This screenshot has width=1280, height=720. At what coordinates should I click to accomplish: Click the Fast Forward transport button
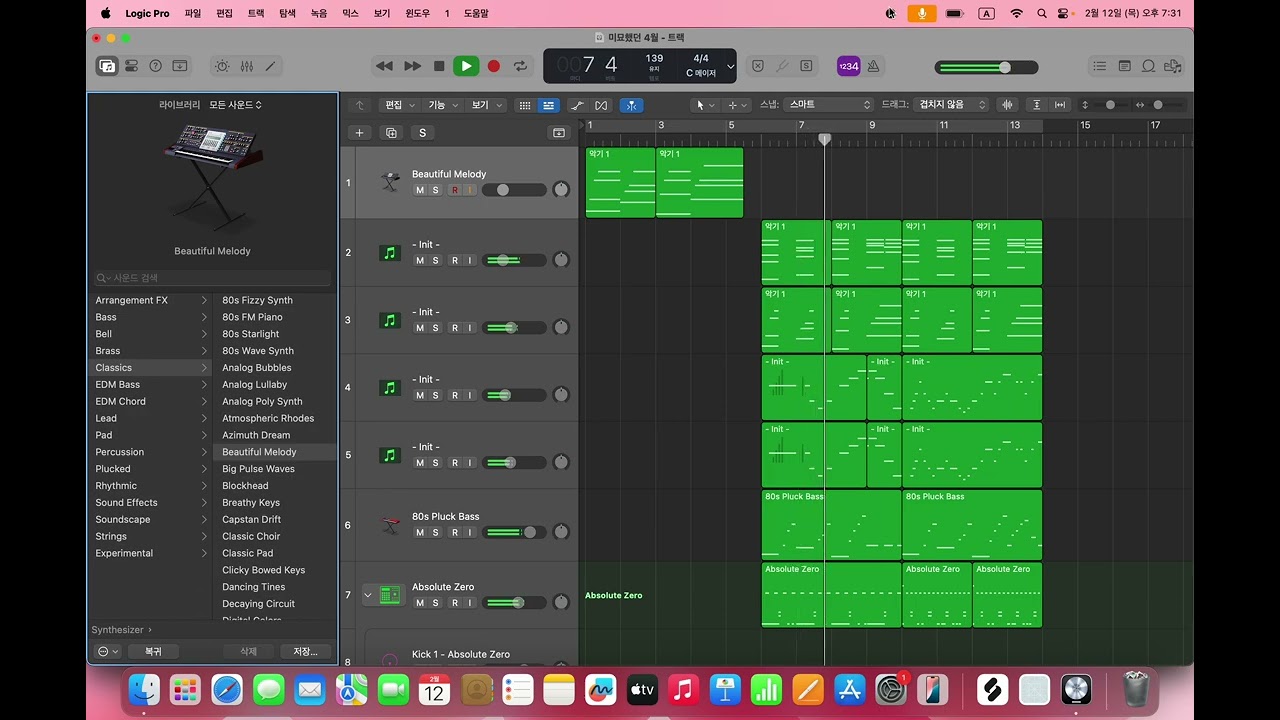click(x=412, y=66)
